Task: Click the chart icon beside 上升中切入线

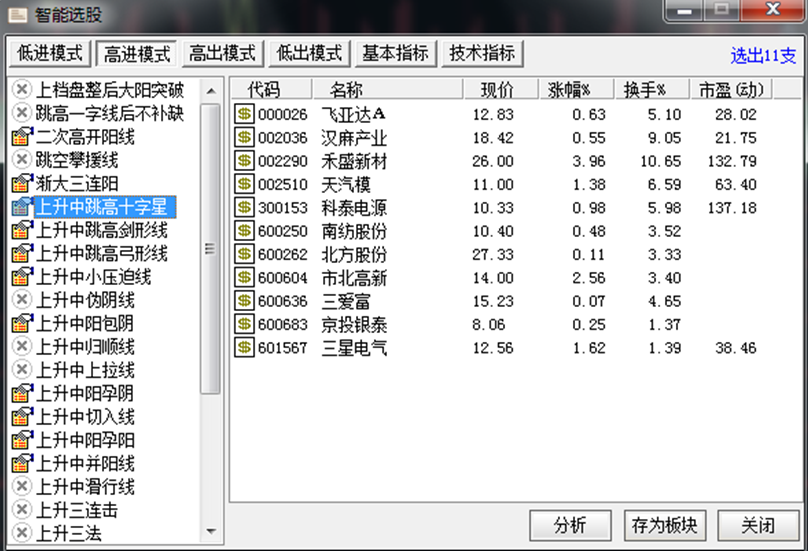Action: [22, 416]
